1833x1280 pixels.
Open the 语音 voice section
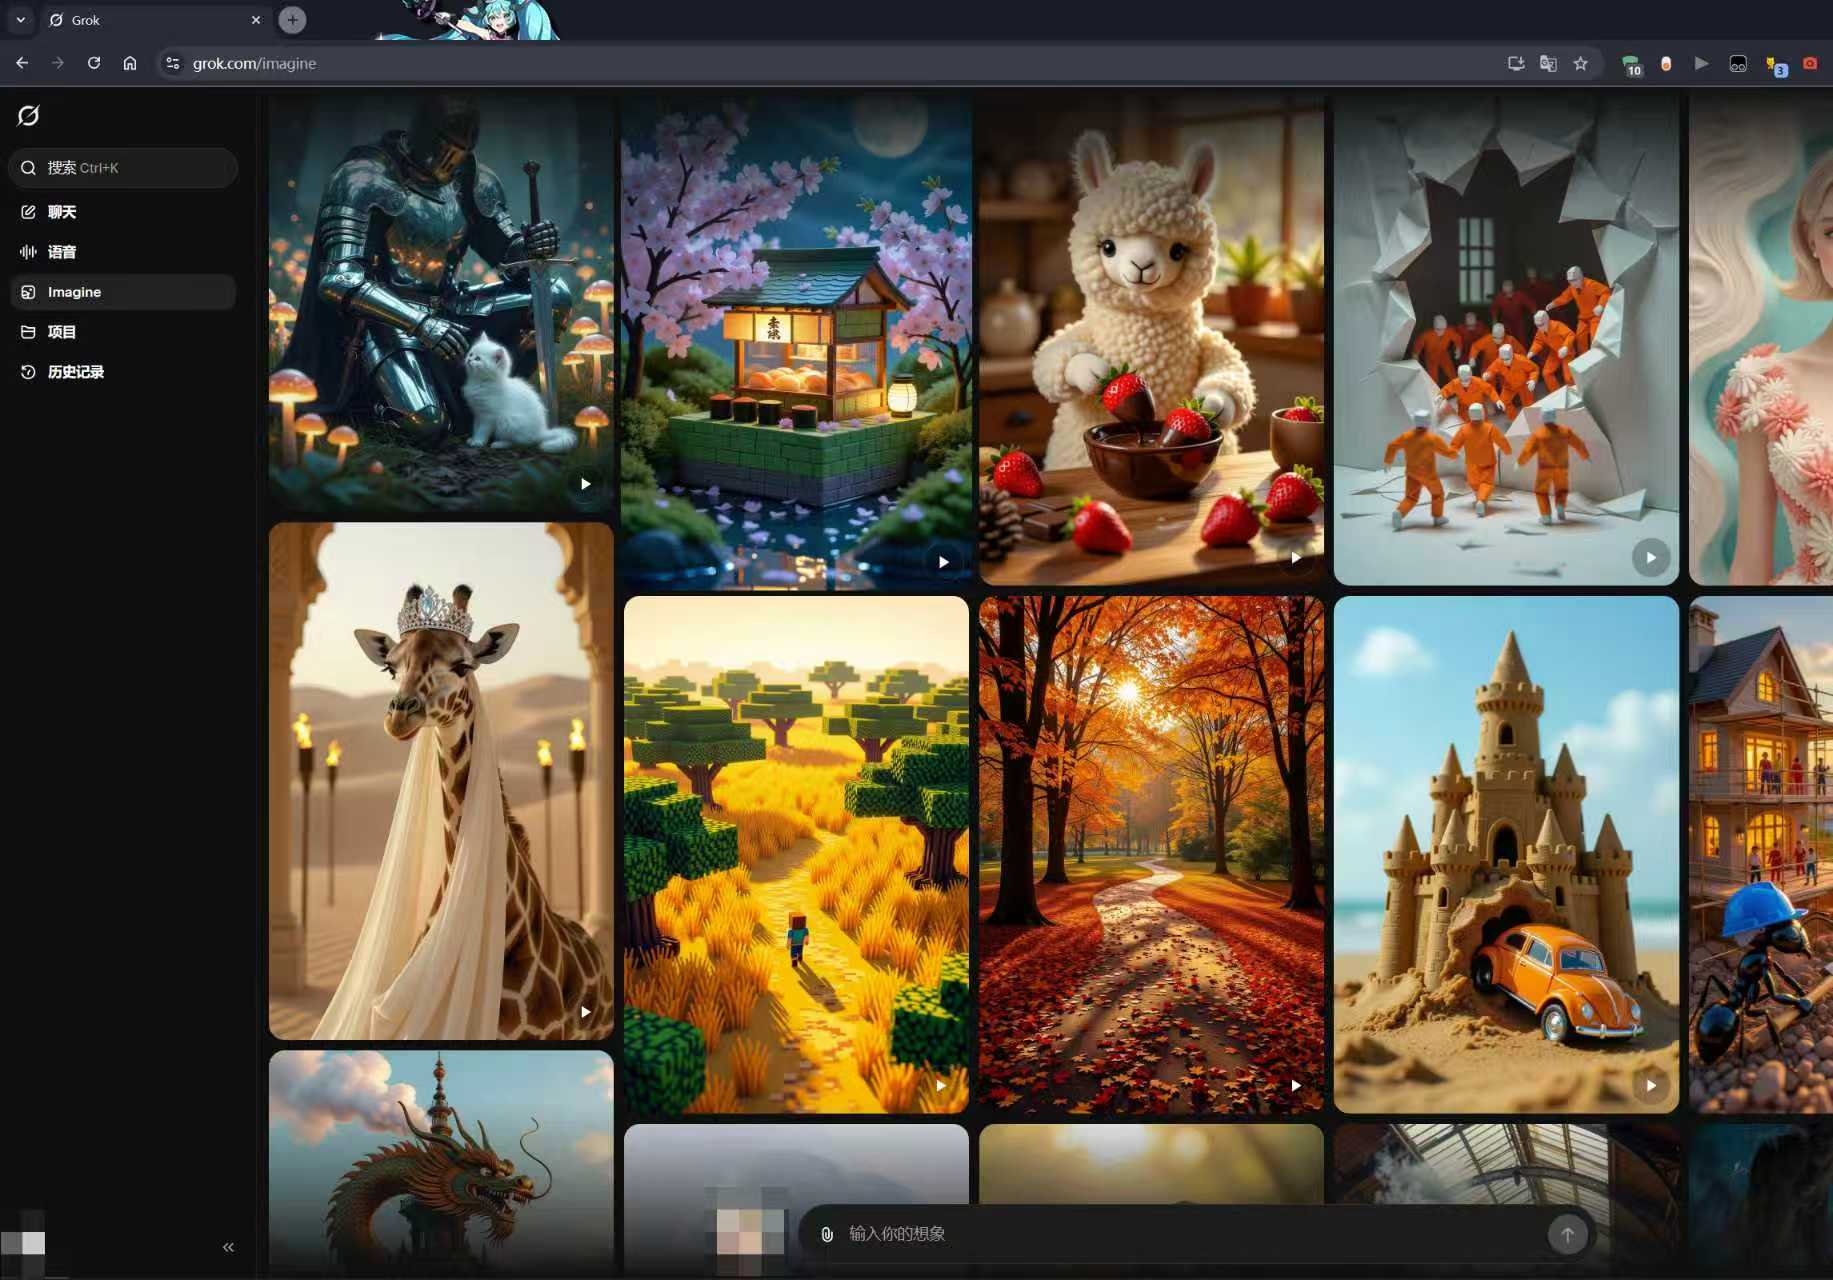pos(61,252)
